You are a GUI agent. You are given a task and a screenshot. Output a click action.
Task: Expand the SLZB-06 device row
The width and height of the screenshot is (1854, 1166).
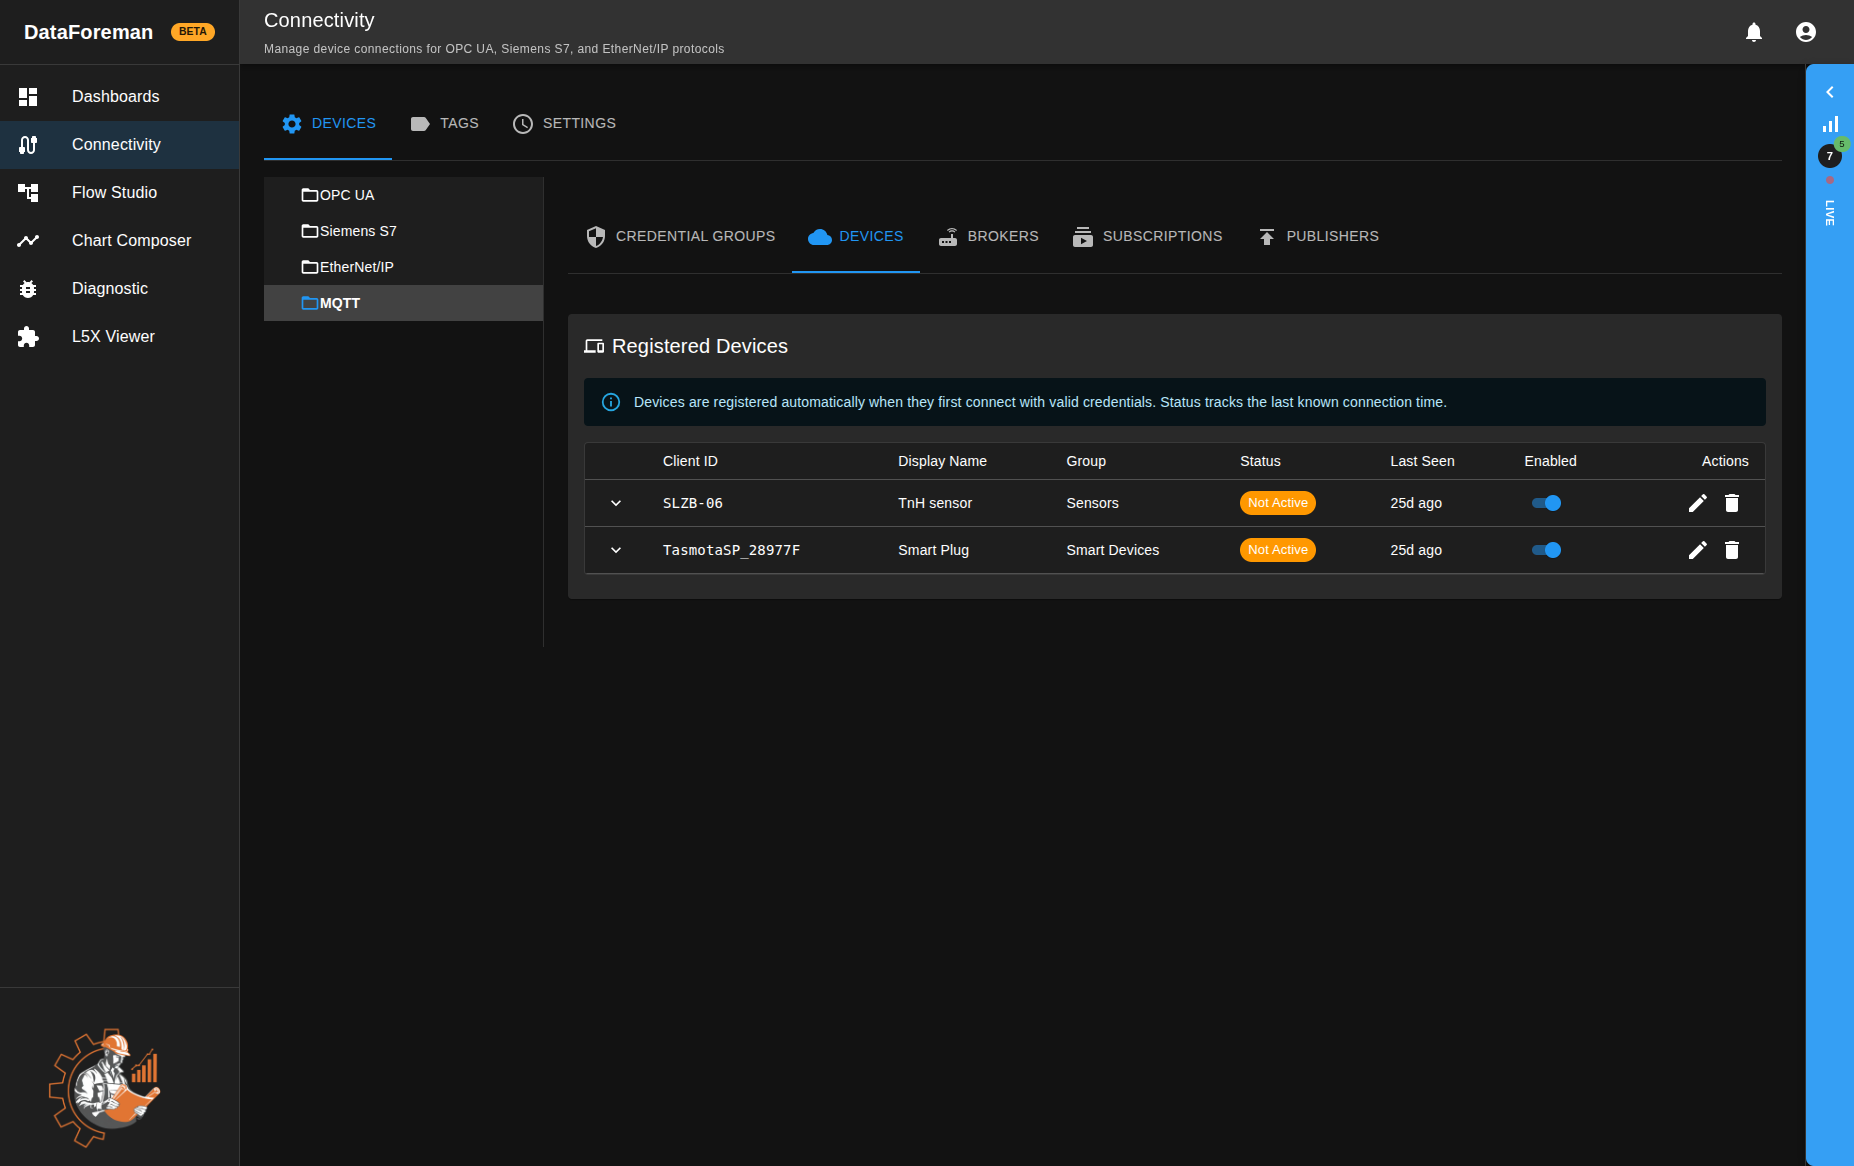[x=616, y=503]
